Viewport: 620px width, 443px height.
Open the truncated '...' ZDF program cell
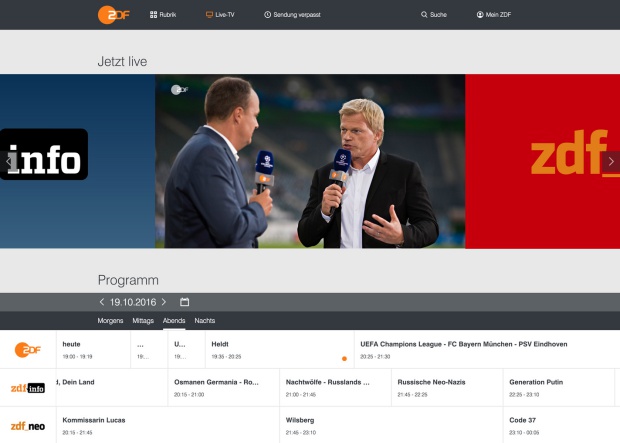click(x=149, y=350)
